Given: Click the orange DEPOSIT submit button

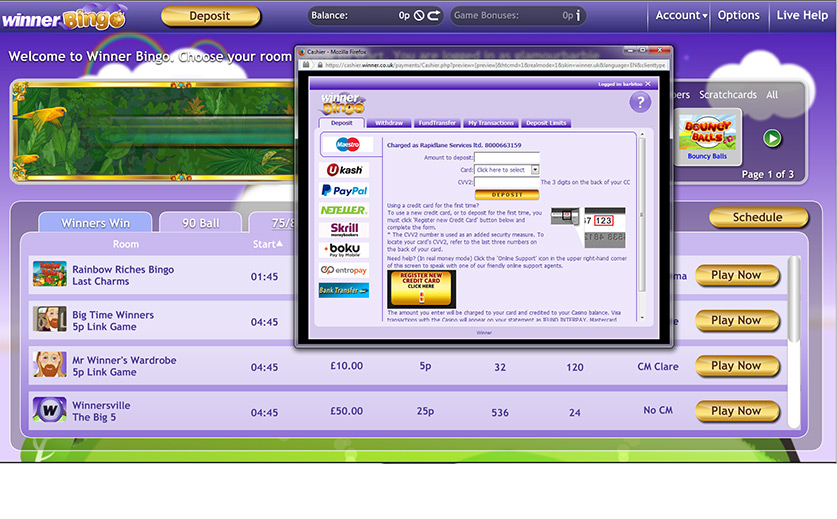Looking at the screenshot, I should tap(507, 194).
